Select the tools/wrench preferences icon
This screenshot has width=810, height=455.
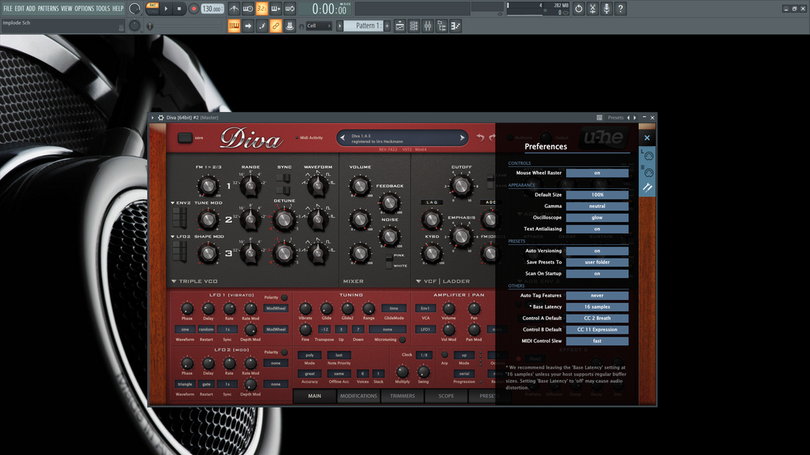[x=648, y=187]
